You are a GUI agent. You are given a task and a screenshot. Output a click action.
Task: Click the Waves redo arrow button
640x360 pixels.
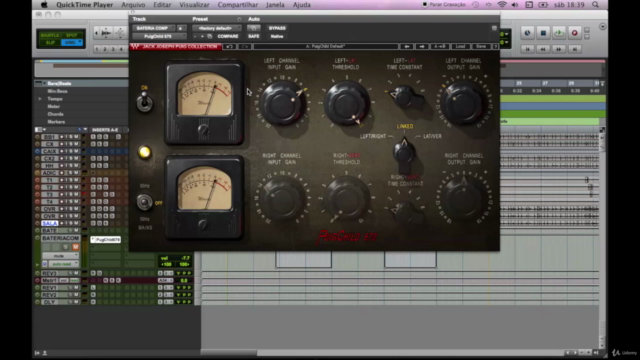[244, 47]
